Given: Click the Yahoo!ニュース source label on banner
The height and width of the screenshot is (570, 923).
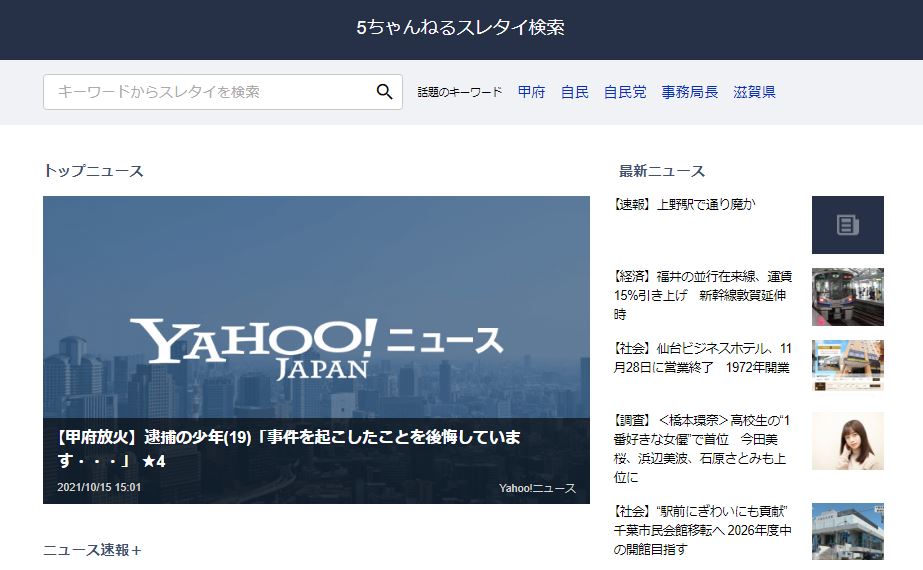Looking at the screenshot, I should (x=537, y=488).
